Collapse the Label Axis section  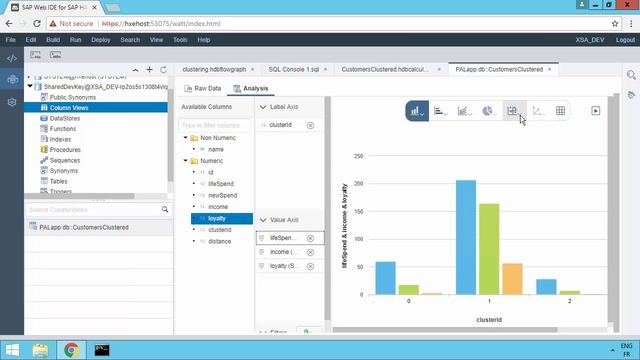263,107
